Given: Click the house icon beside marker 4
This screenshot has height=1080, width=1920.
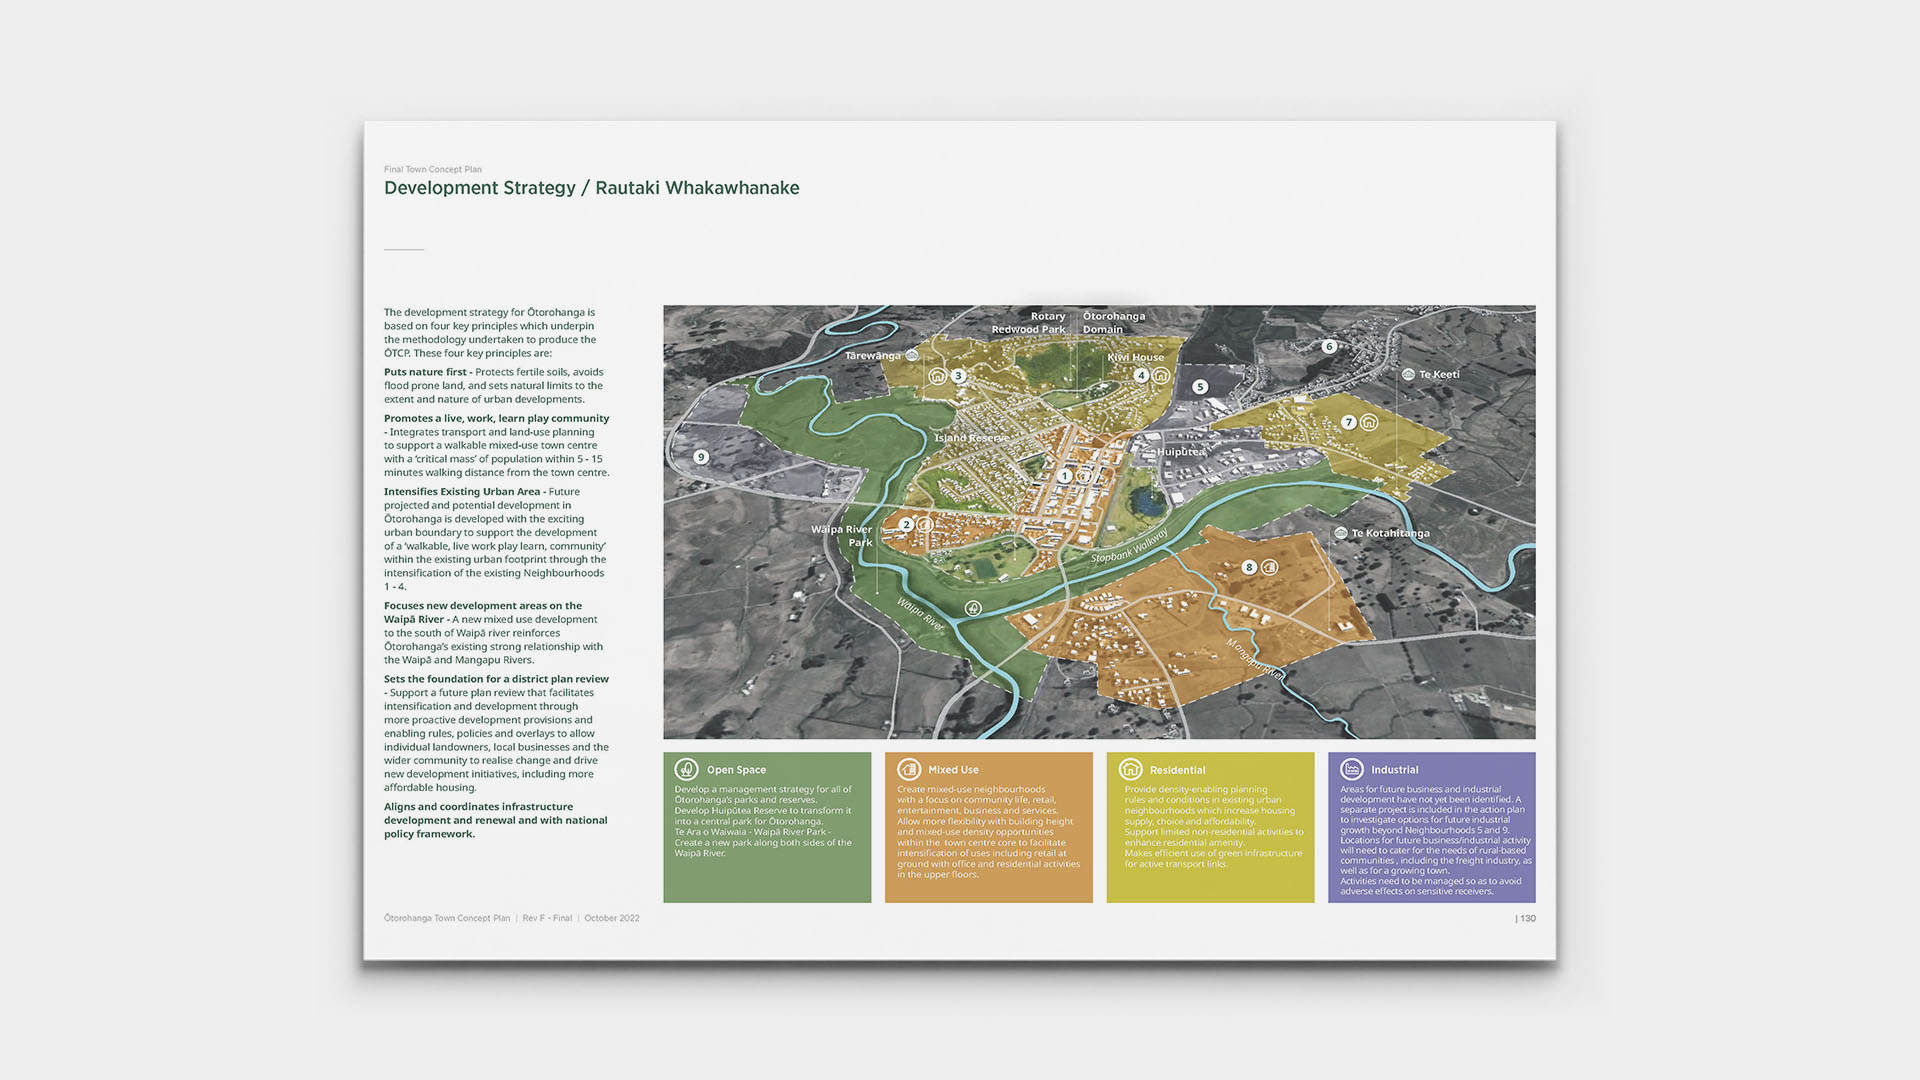Looking at the screenshot, I should (1161, 375).
